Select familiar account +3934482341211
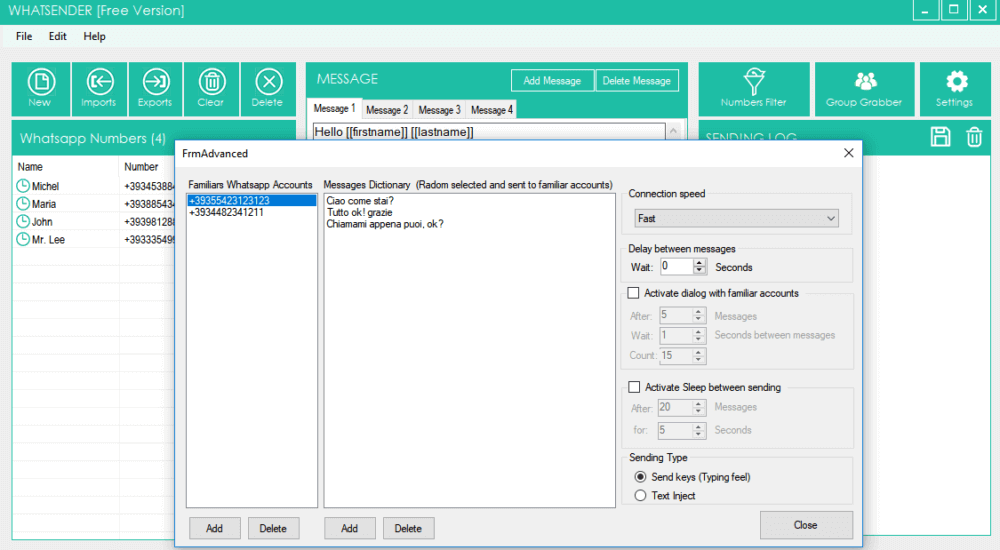Screen dimensions: 1000x550 click(x=252, y=212)
